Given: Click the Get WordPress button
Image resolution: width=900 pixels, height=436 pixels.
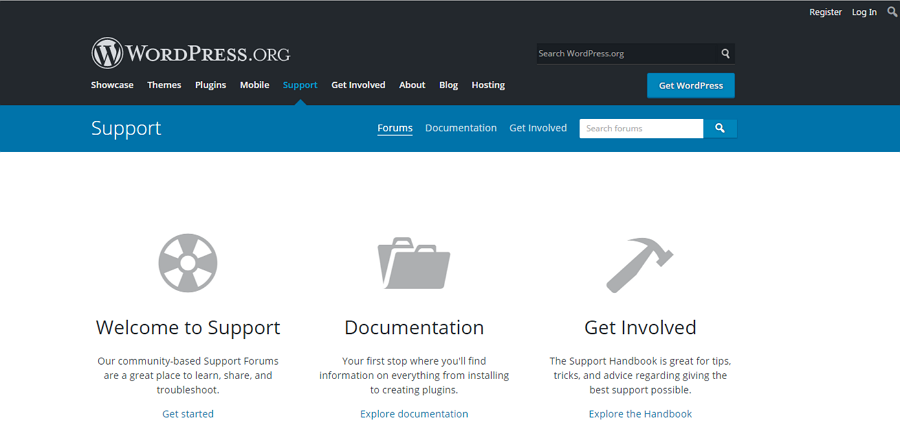Looking at the screenshot, I should click(x=690, y=85).
